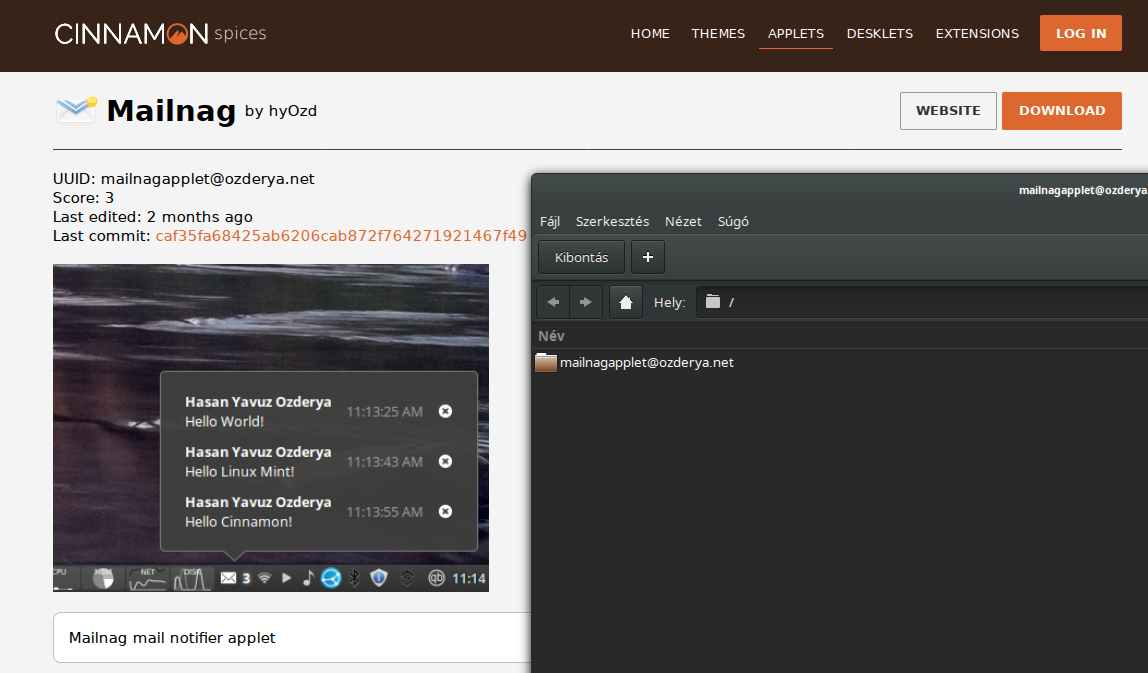Open the DESKLETS page

pos(880,34)
